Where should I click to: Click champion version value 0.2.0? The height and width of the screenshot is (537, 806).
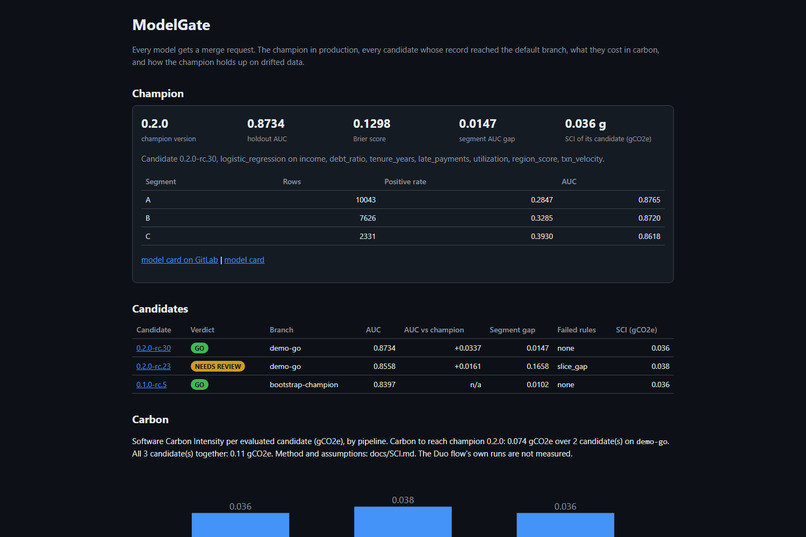[155, 124]
